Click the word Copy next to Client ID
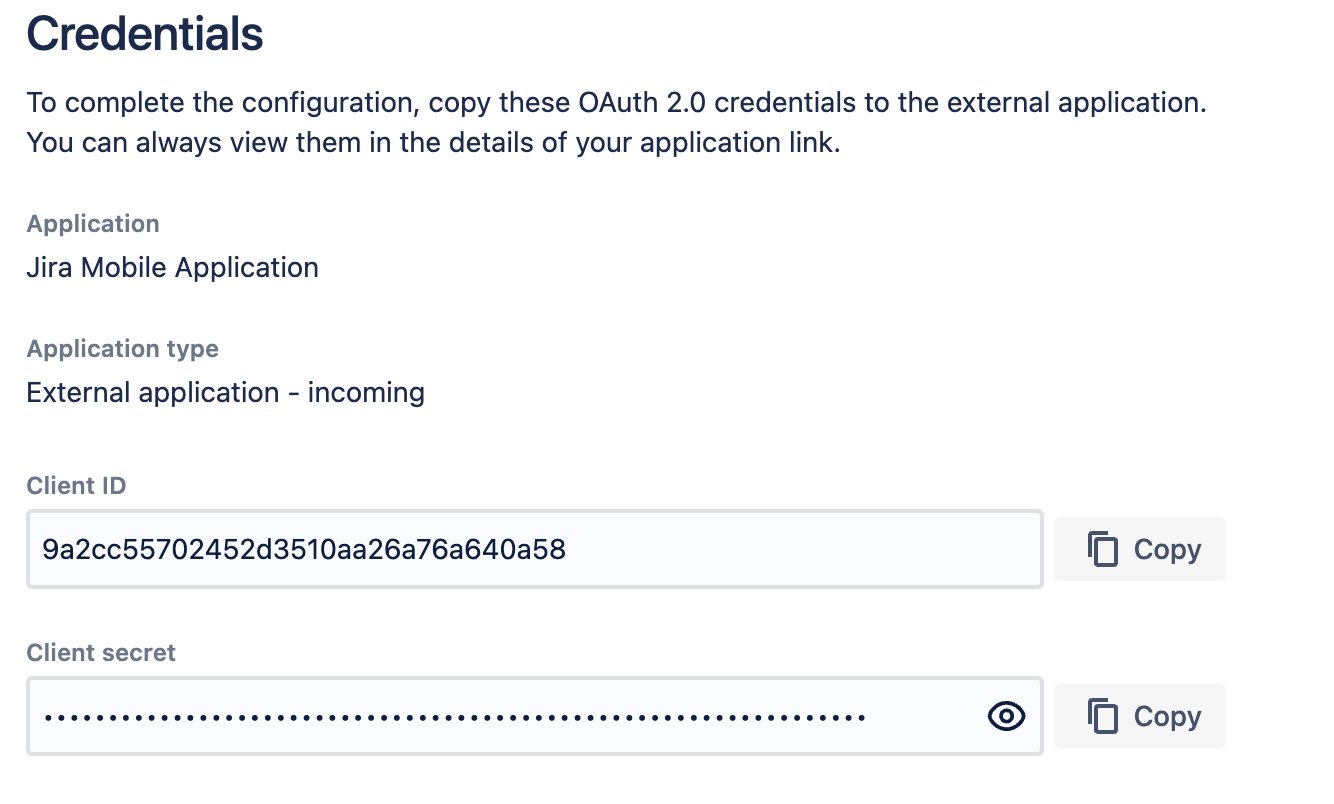 click(1167, 550)
